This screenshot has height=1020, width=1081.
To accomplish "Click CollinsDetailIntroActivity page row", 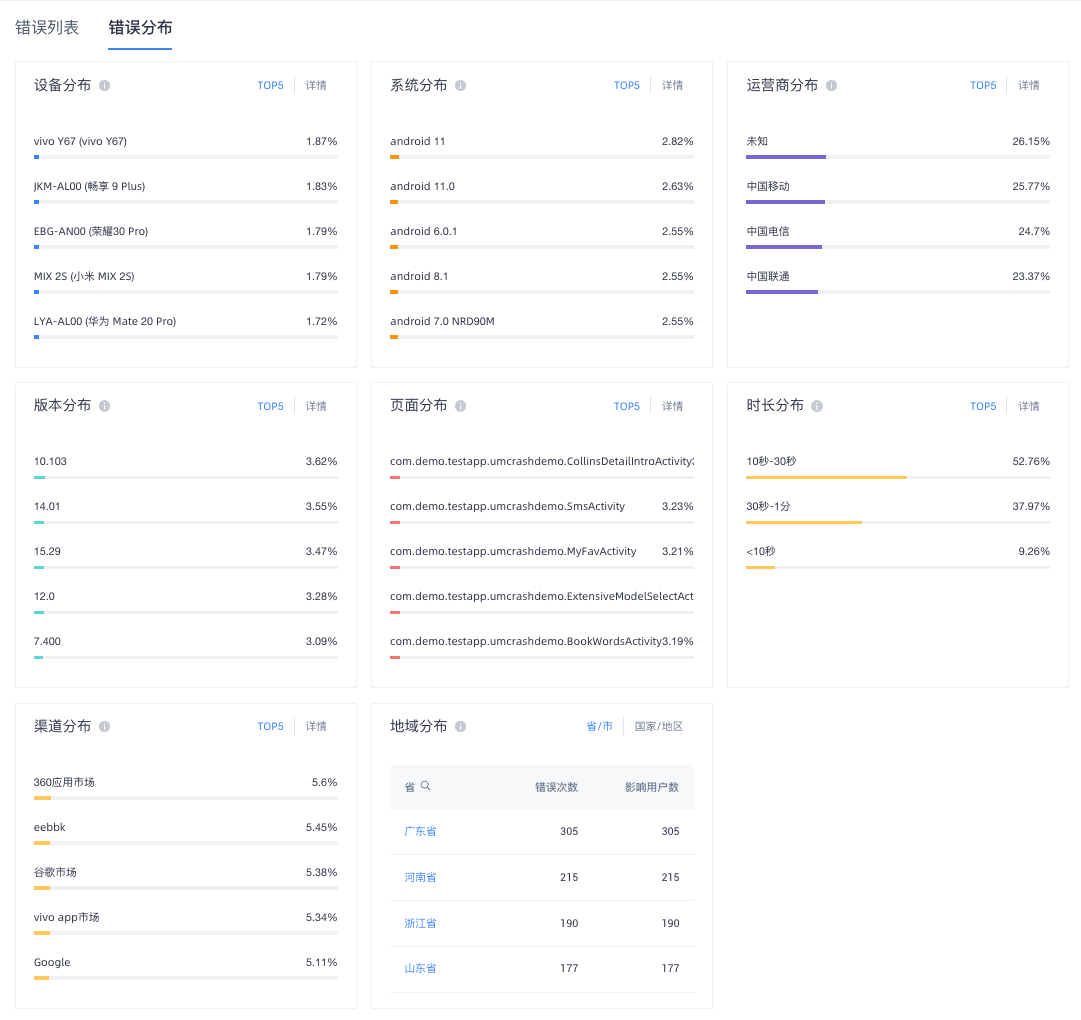I will tap(542, 467).
